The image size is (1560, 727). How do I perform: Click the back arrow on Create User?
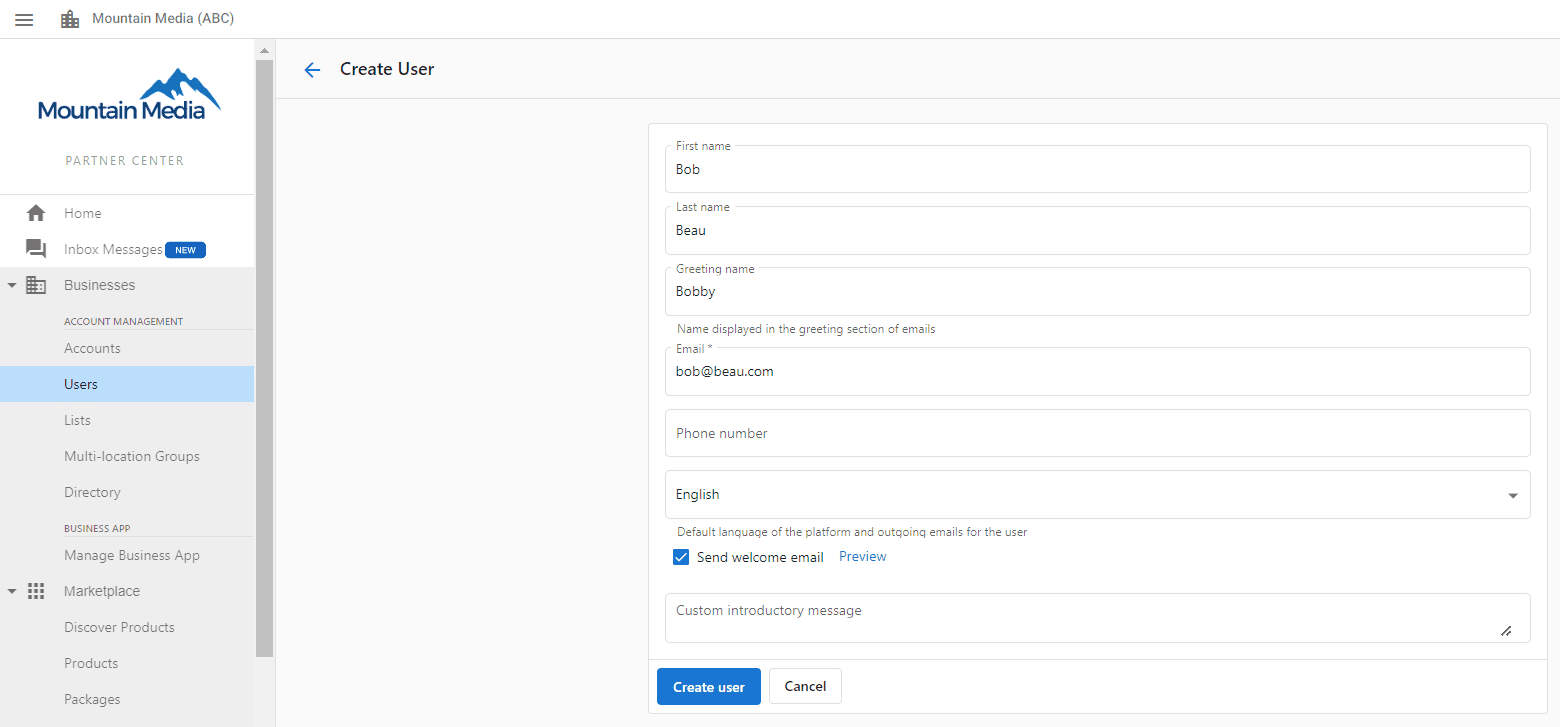pyautogui.click(x=312, y=69)
